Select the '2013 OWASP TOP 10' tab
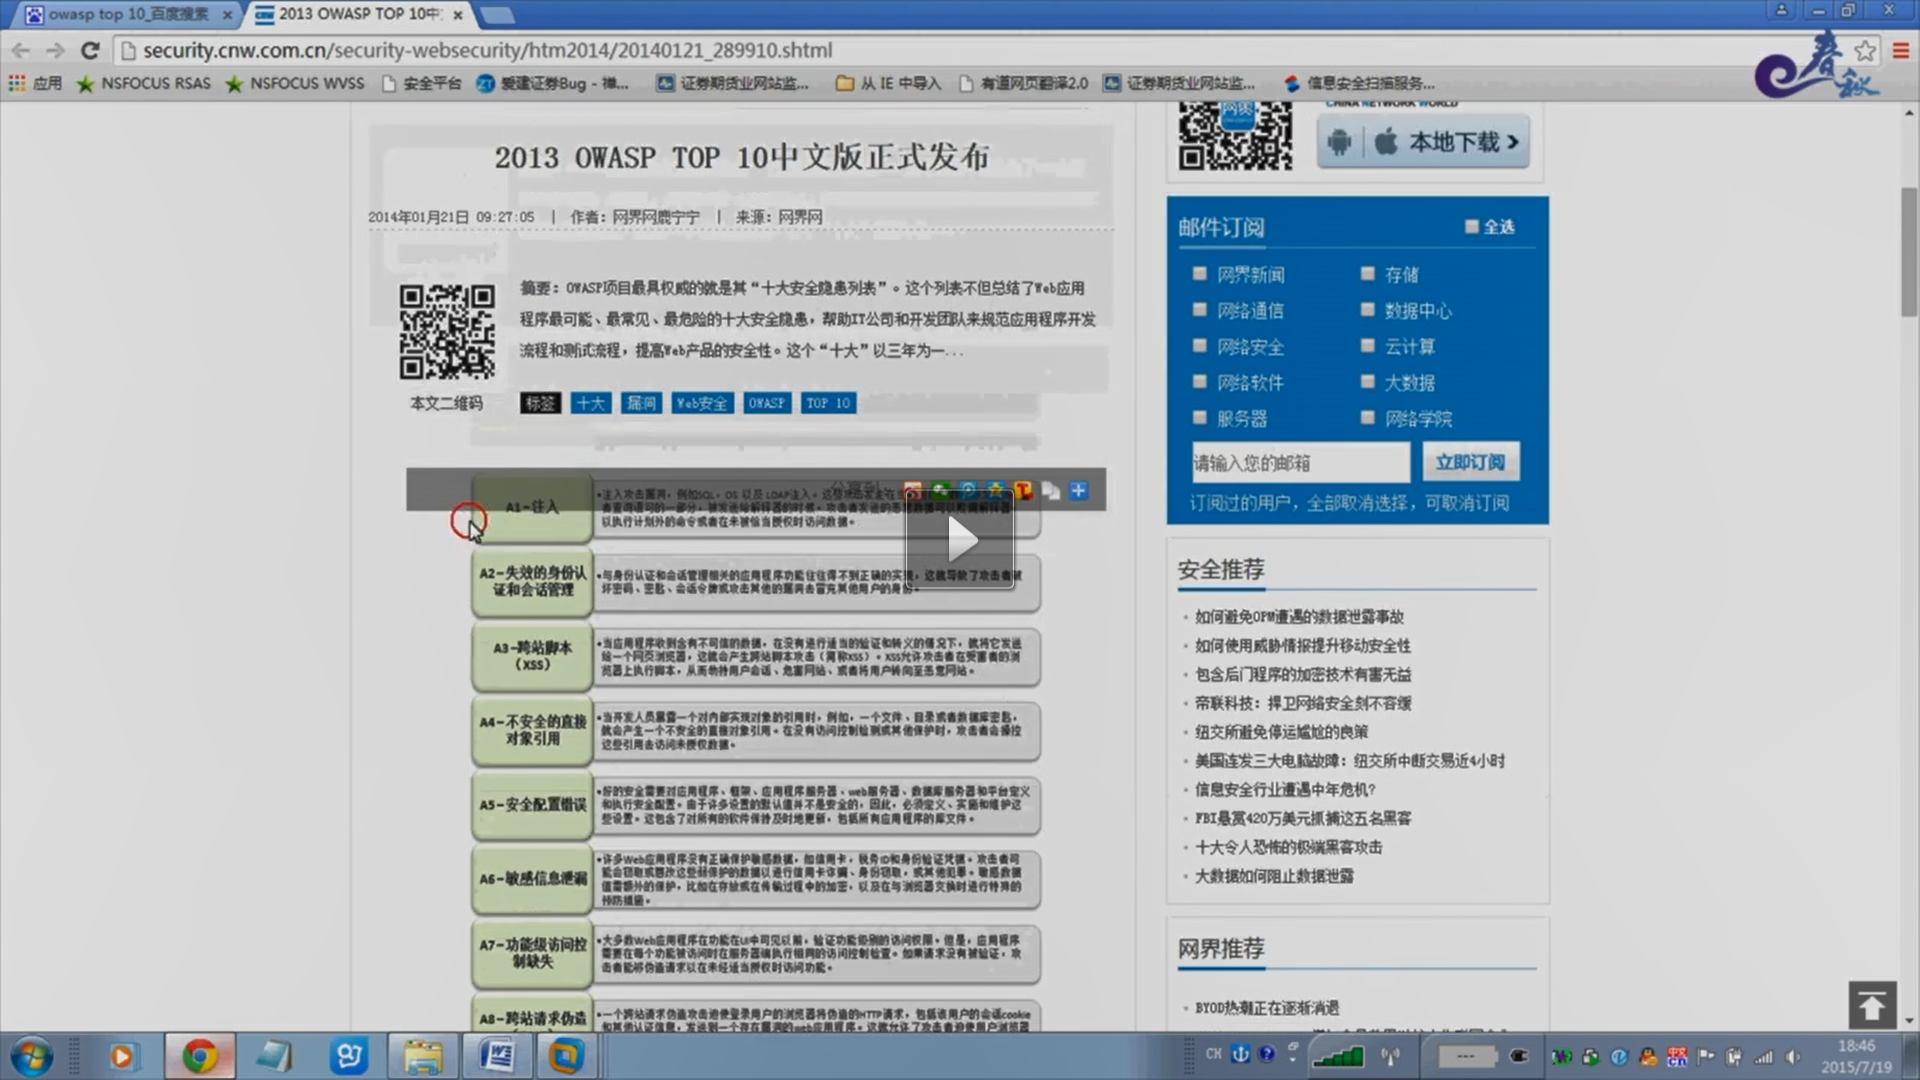Screen dimensions: 1920x1080 click(x=358, y=14)
